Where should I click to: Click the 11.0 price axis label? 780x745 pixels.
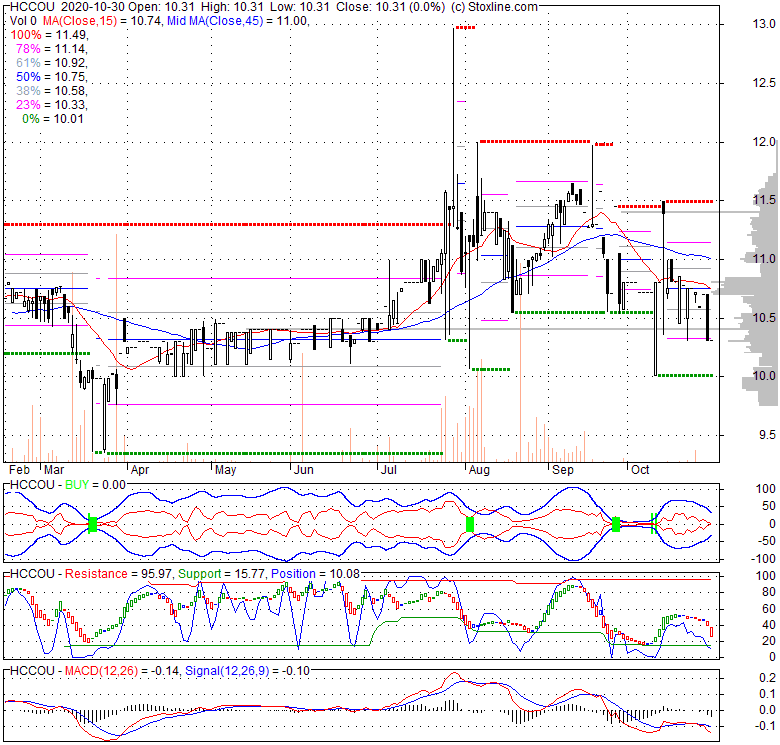click(x=764, y=259)
